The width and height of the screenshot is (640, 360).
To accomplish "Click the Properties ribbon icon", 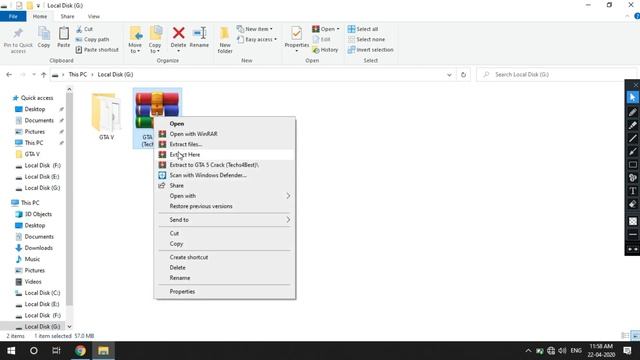I will [x=296, y=34].
